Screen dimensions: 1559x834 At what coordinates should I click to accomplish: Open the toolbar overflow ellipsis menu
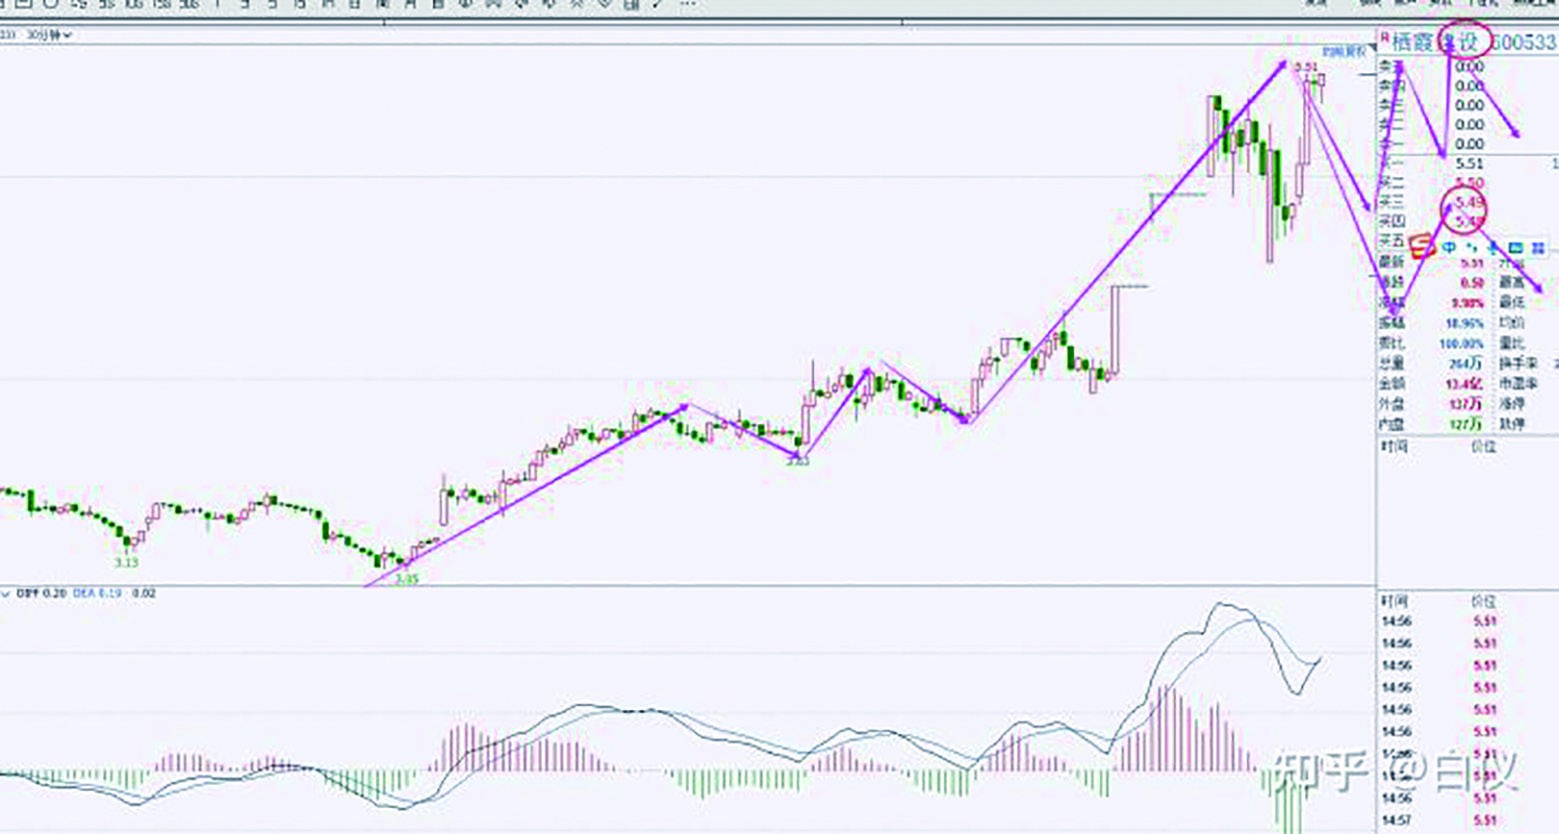[x=687, y=5]
